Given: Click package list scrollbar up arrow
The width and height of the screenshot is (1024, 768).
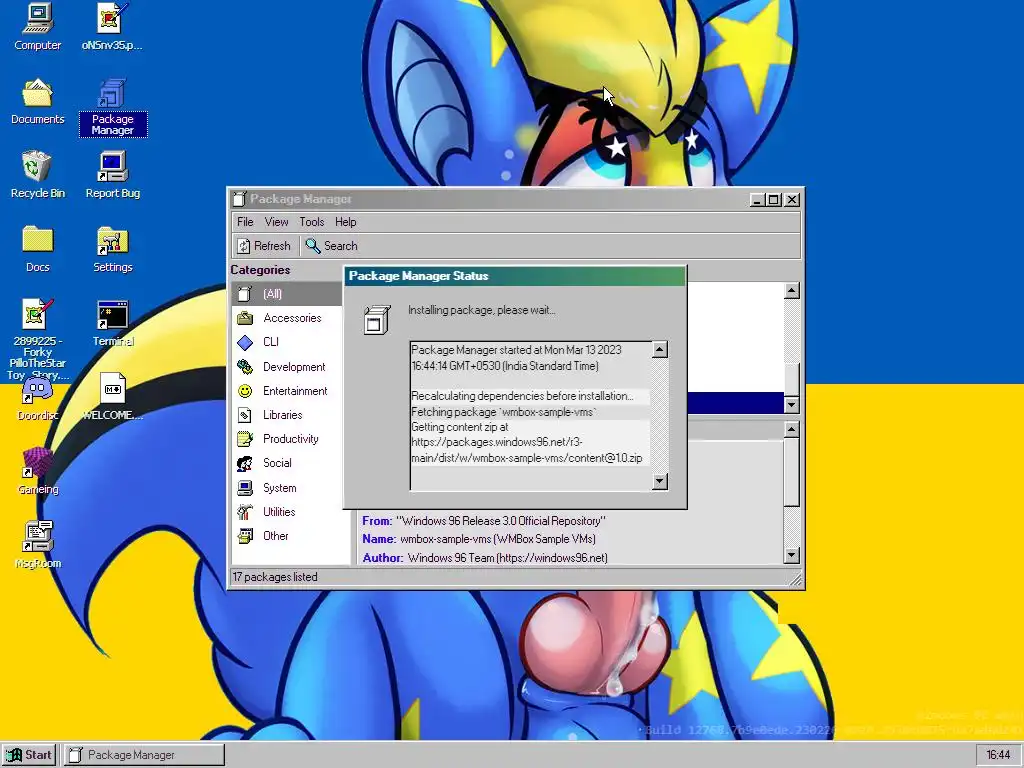Looking at the screenshot, I should pyautogui.click(x=792, y=291).
